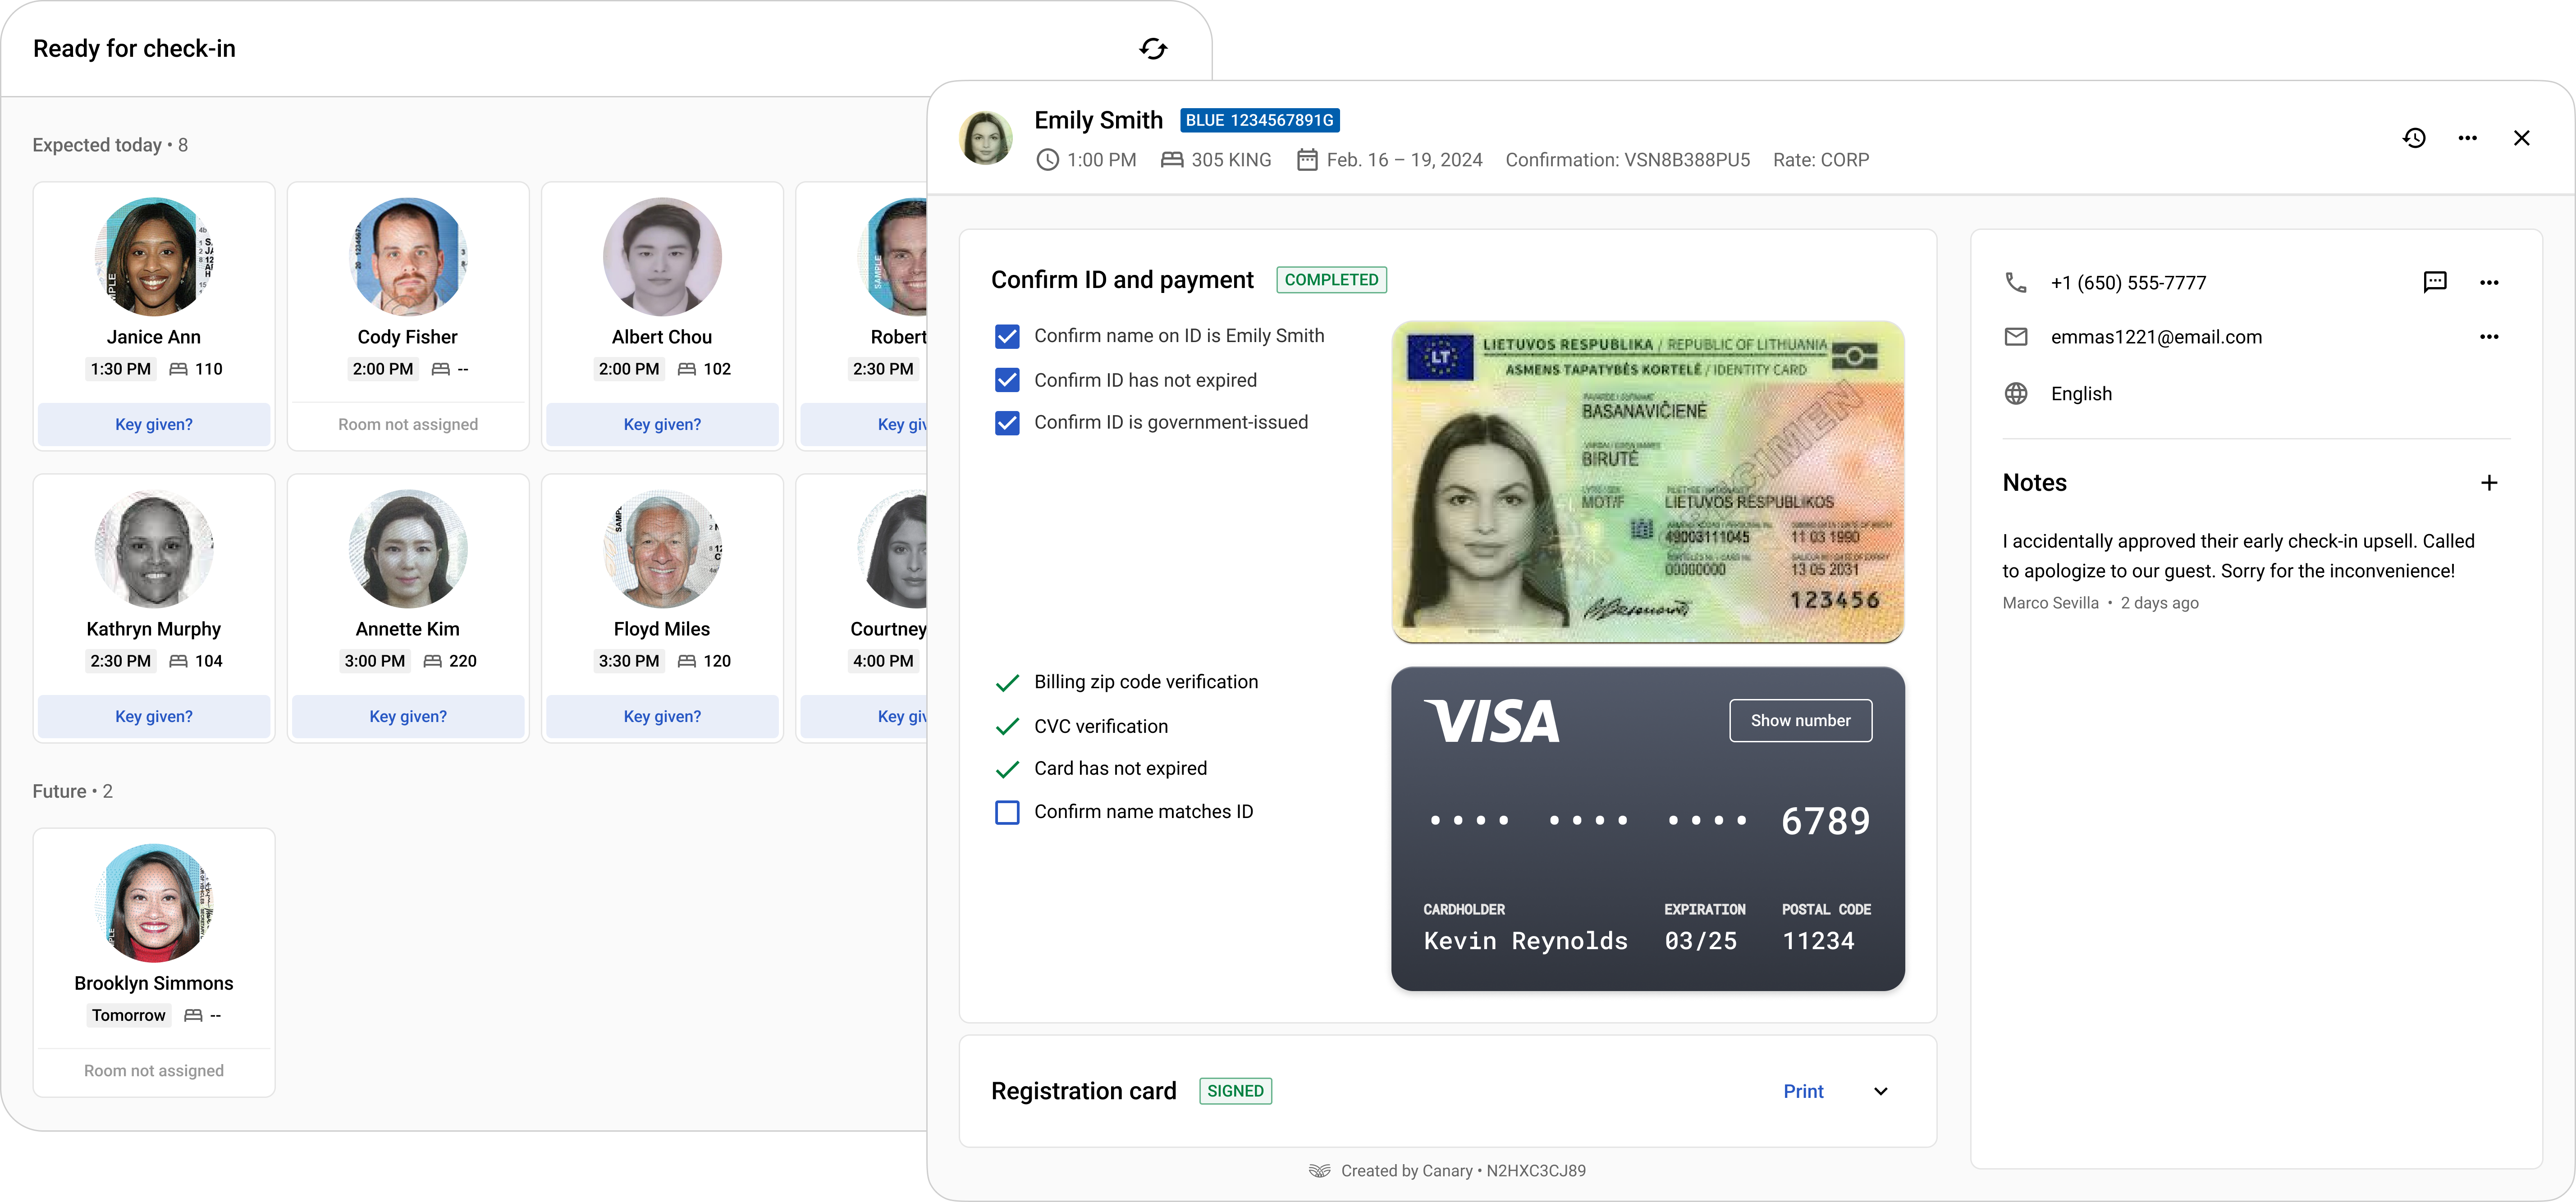
Task: Click the envelope email icon
Action: click(x=2016, y=337)
